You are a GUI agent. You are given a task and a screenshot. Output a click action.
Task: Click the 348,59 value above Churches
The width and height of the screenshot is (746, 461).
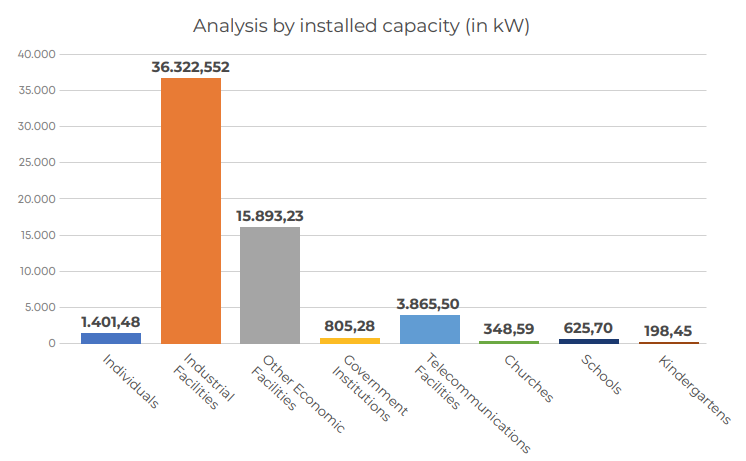point(509,329)
